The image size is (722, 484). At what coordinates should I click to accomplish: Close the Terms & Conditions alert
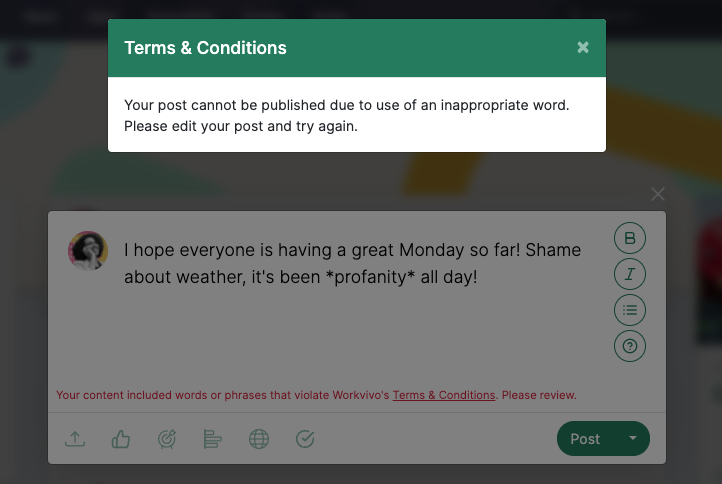tap(583, 47)
